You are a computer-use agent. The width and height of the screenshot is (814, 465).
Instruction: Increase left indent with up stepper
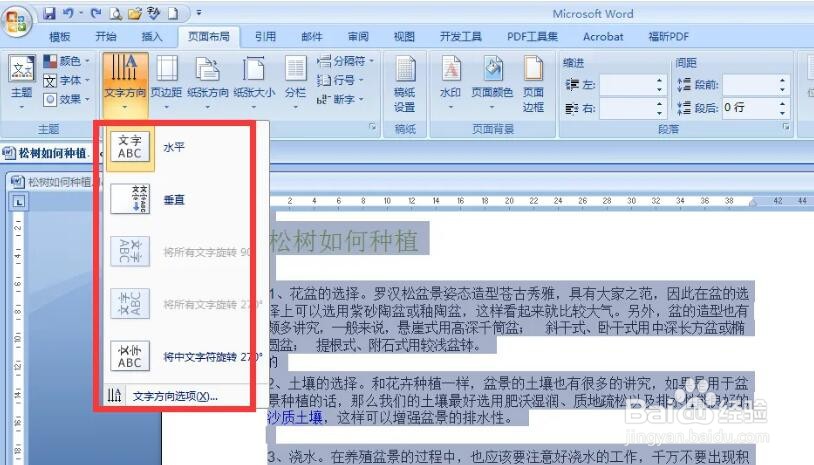660,80
